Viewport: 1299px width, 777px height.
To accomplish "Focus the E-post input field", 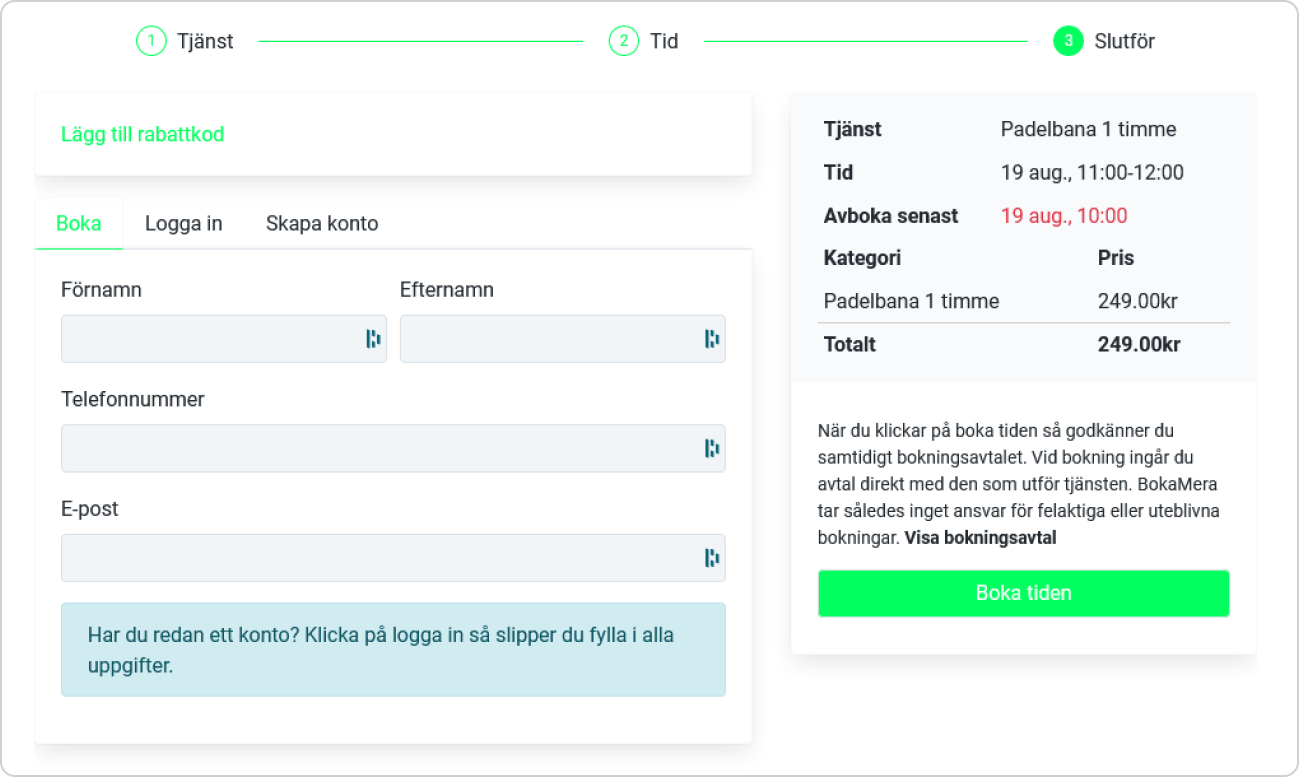I will 393,558.
